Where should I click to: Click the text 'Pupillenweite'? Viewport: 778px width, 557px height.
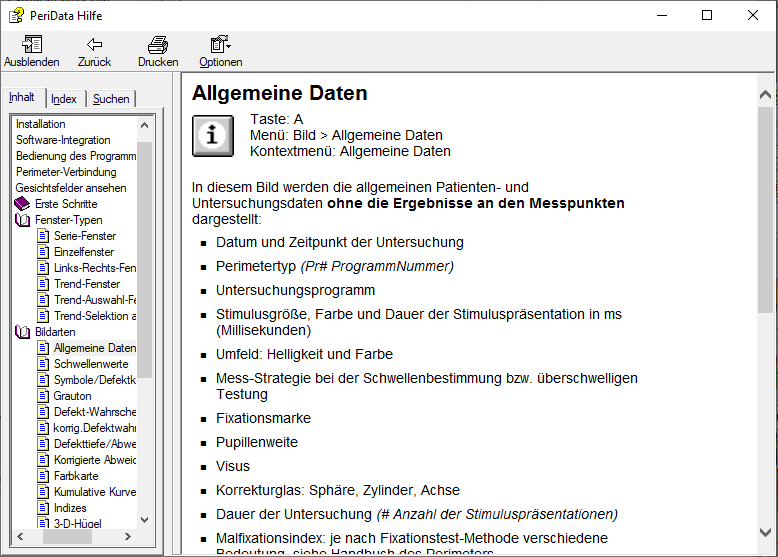[x=257, y=442]
